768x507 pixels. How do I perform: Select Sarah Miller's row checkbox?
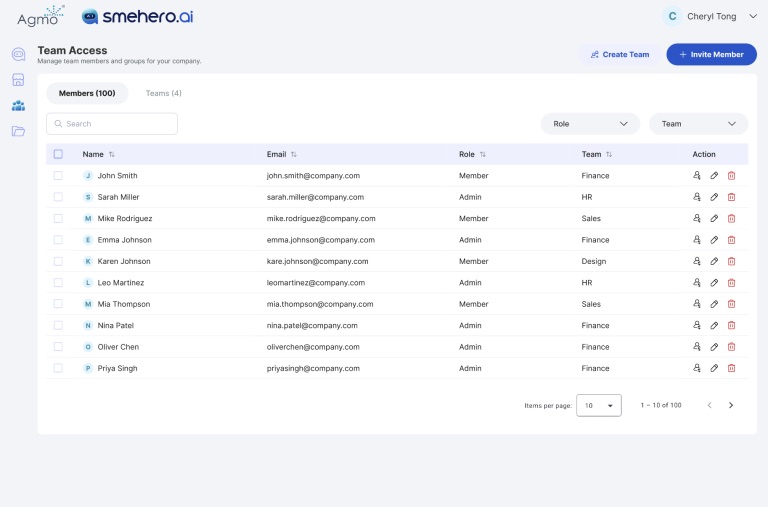pyautogui.click(x=58, y=197)
